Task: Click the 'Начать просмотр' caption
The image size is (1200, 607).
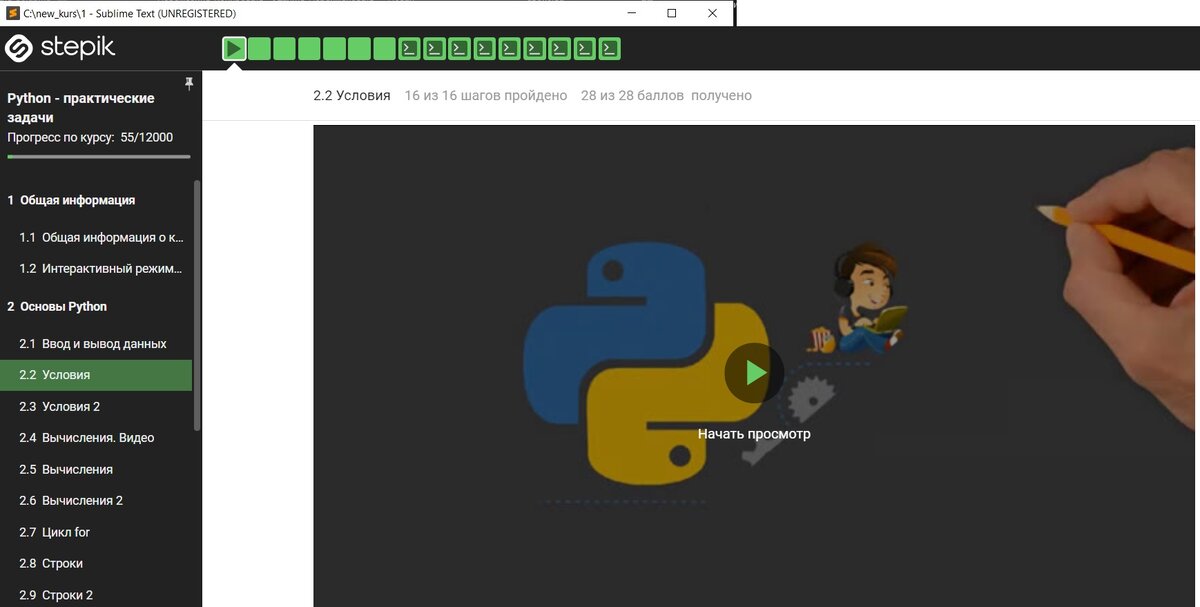Action: click(754, 434)
